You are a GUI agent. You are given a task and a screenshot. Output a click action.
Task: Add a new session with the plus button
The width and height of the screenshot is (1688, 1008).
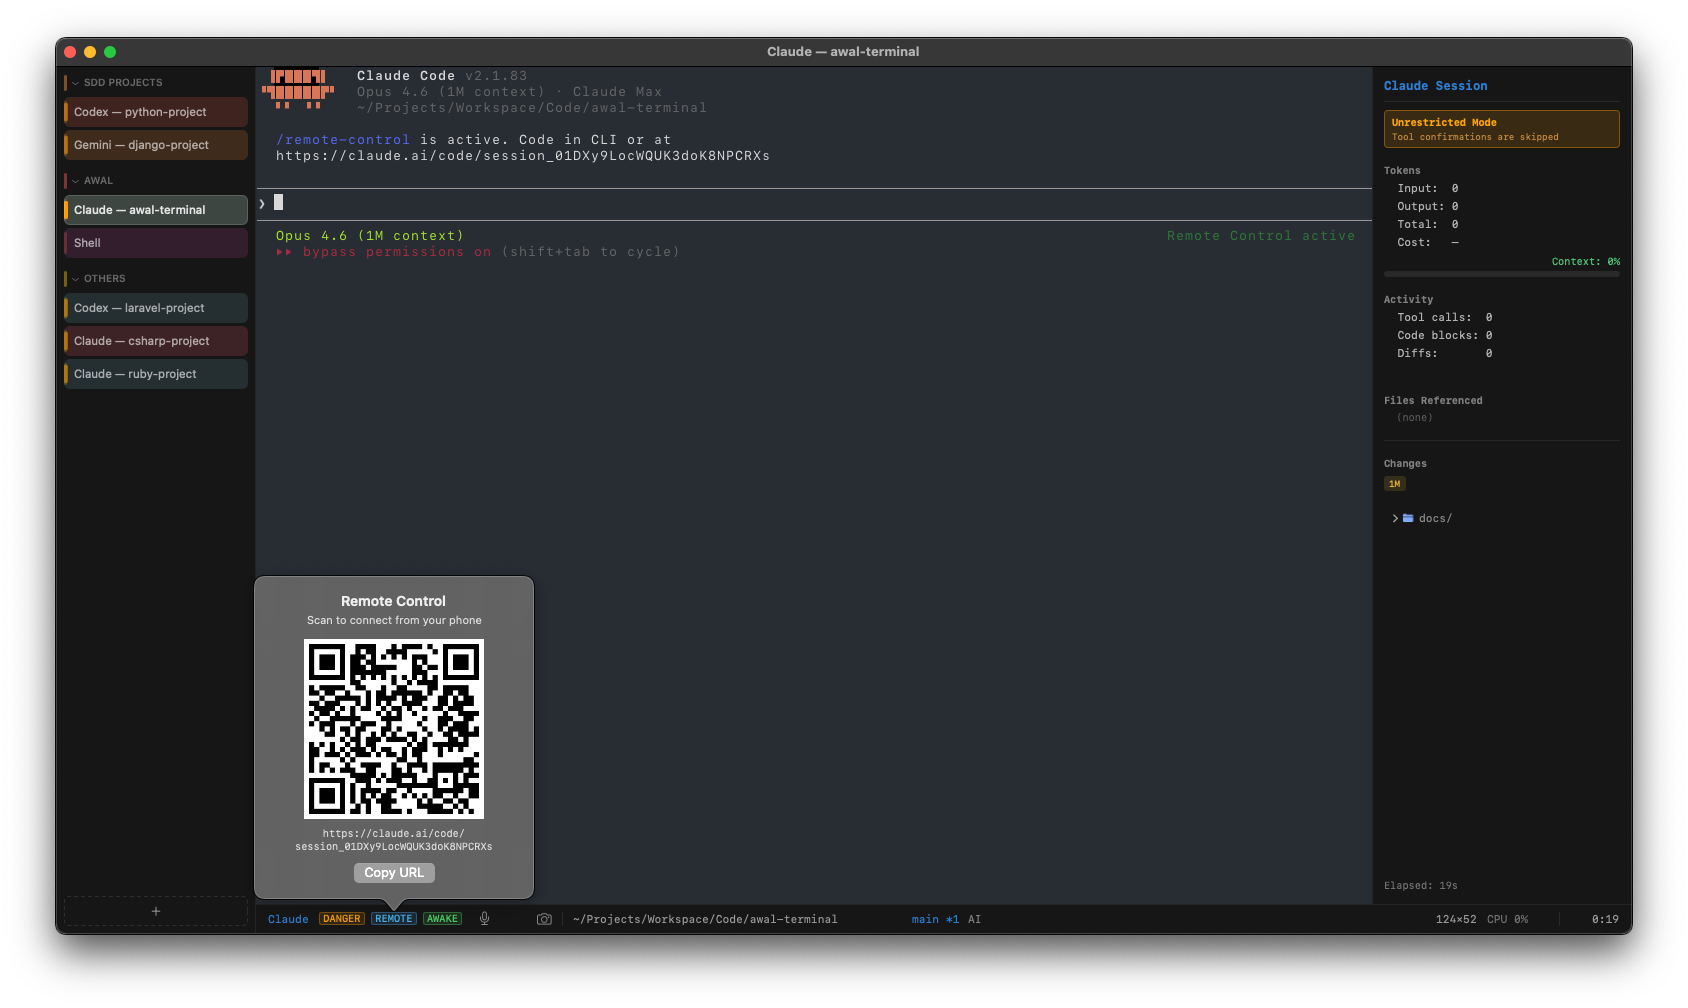[x=155, y=911]
